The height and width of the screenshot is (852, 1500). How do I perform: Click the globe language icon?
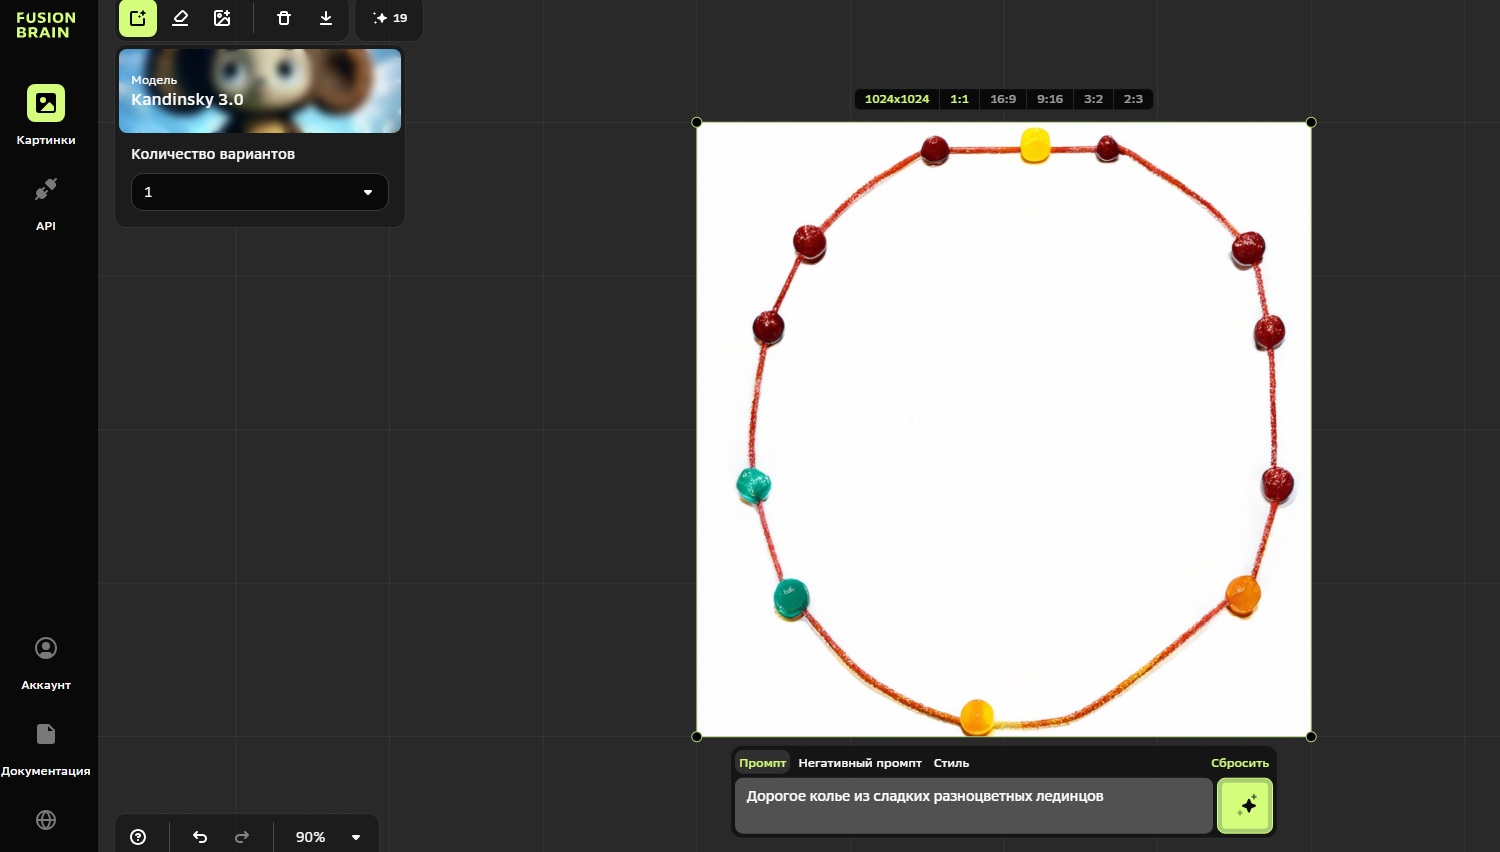(x=46, y=820)
